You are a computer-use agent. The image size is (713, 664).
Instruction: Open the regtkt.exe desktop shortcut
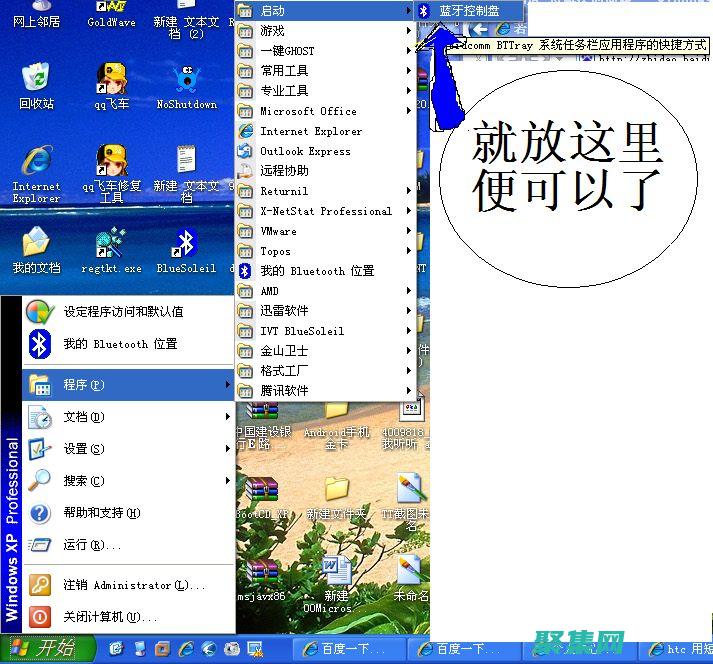pyautogui.click(x=111, y=247)
